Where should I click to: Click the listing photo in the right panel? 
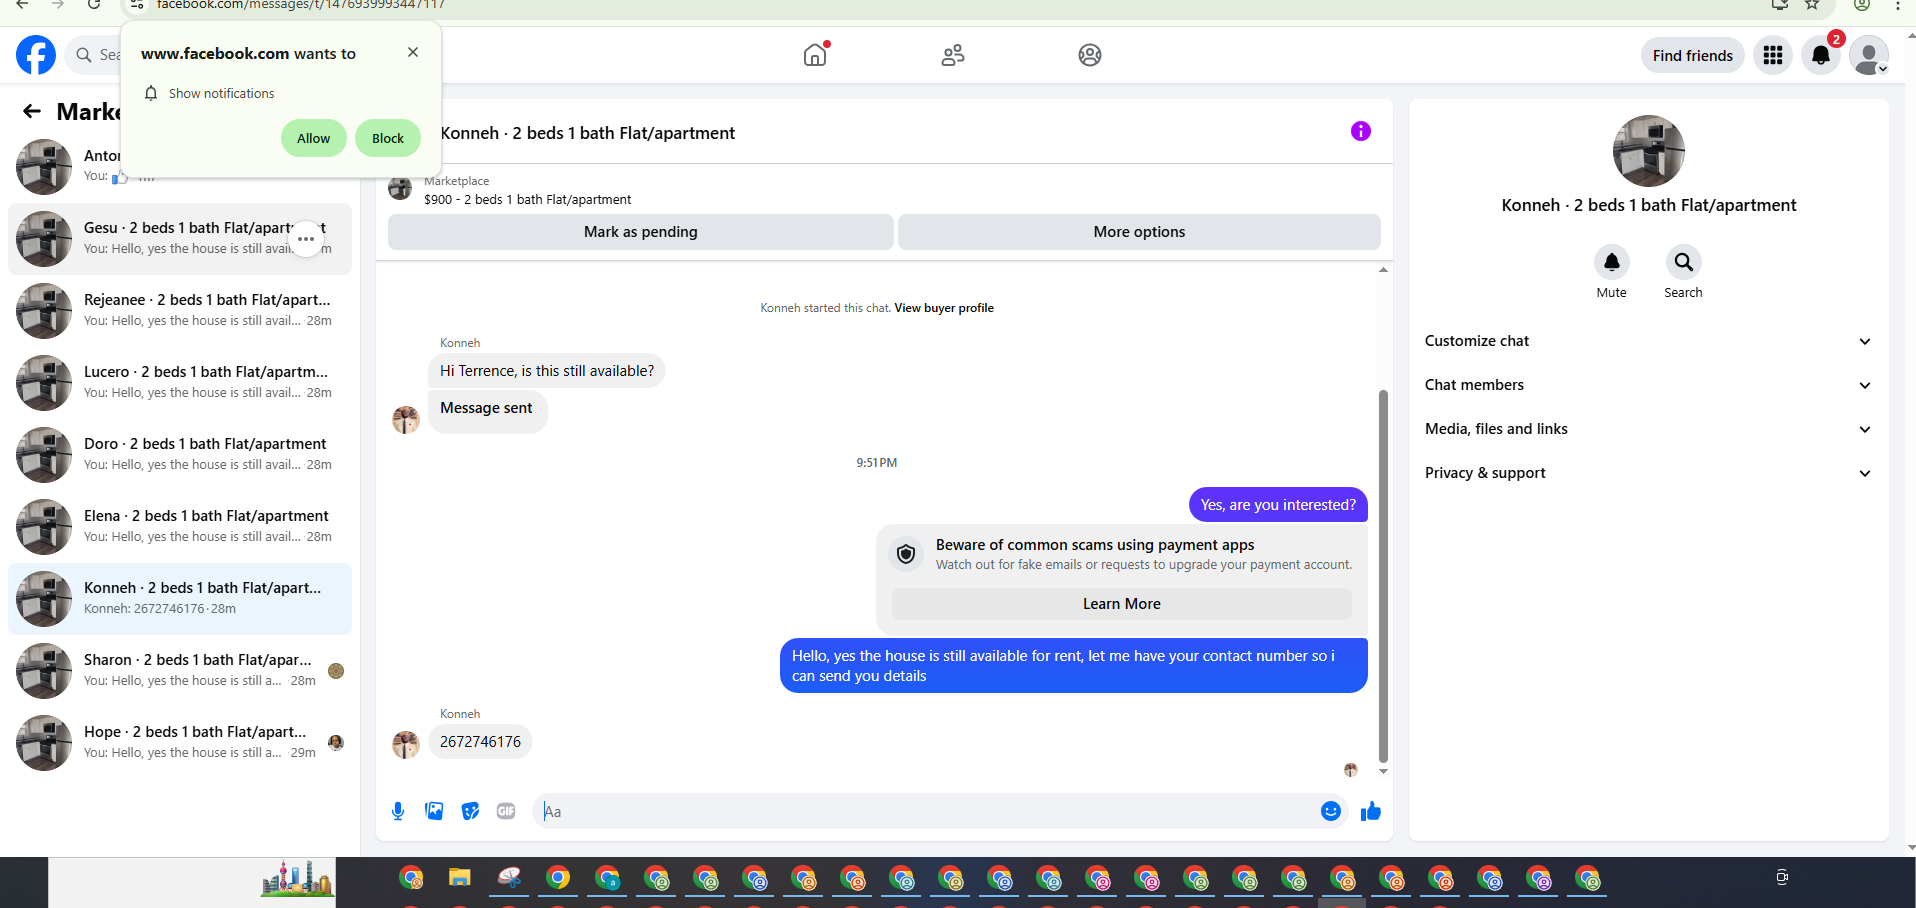click(x=1649, y=151)
